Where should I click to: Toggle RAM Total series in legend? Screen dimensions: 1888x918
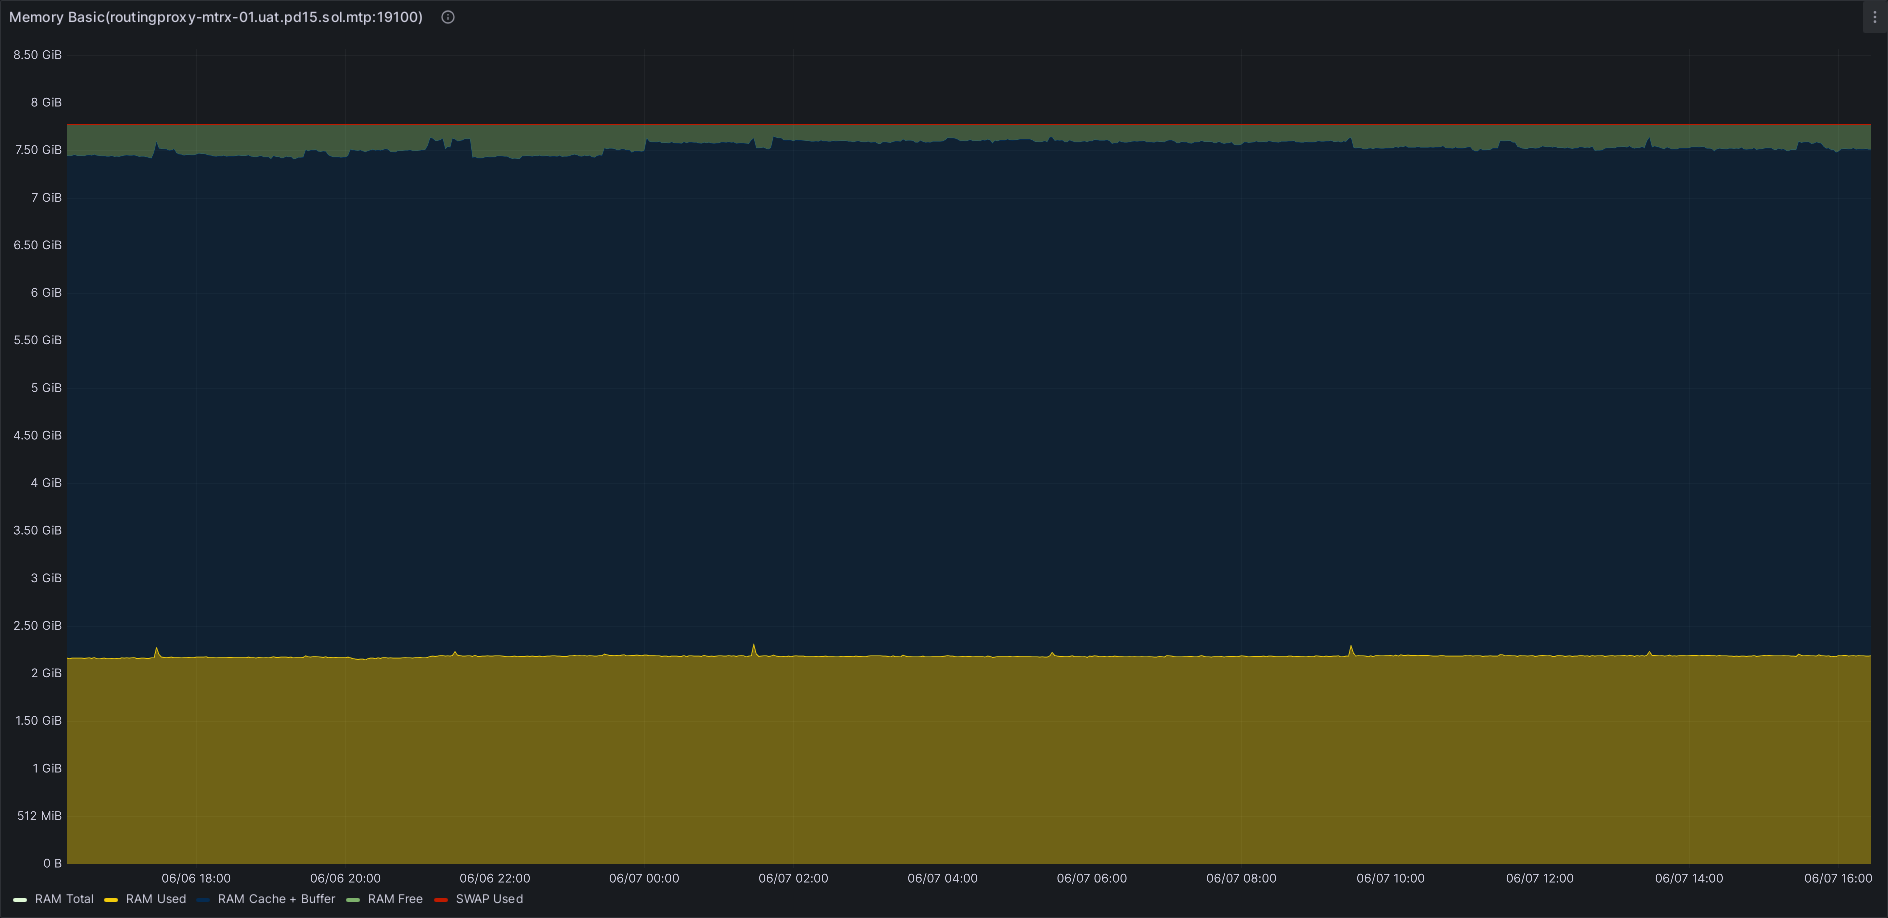point(64,899)
